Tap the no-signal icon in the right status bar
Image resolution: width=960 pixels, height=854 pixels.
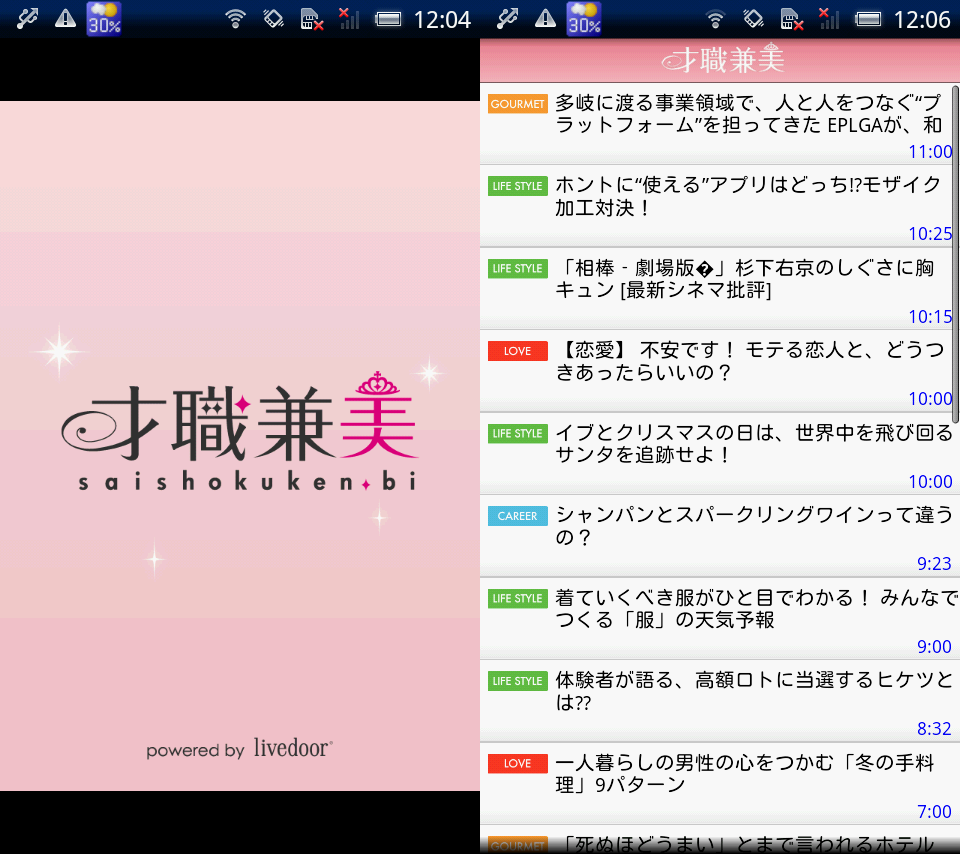tap(829, 19)
